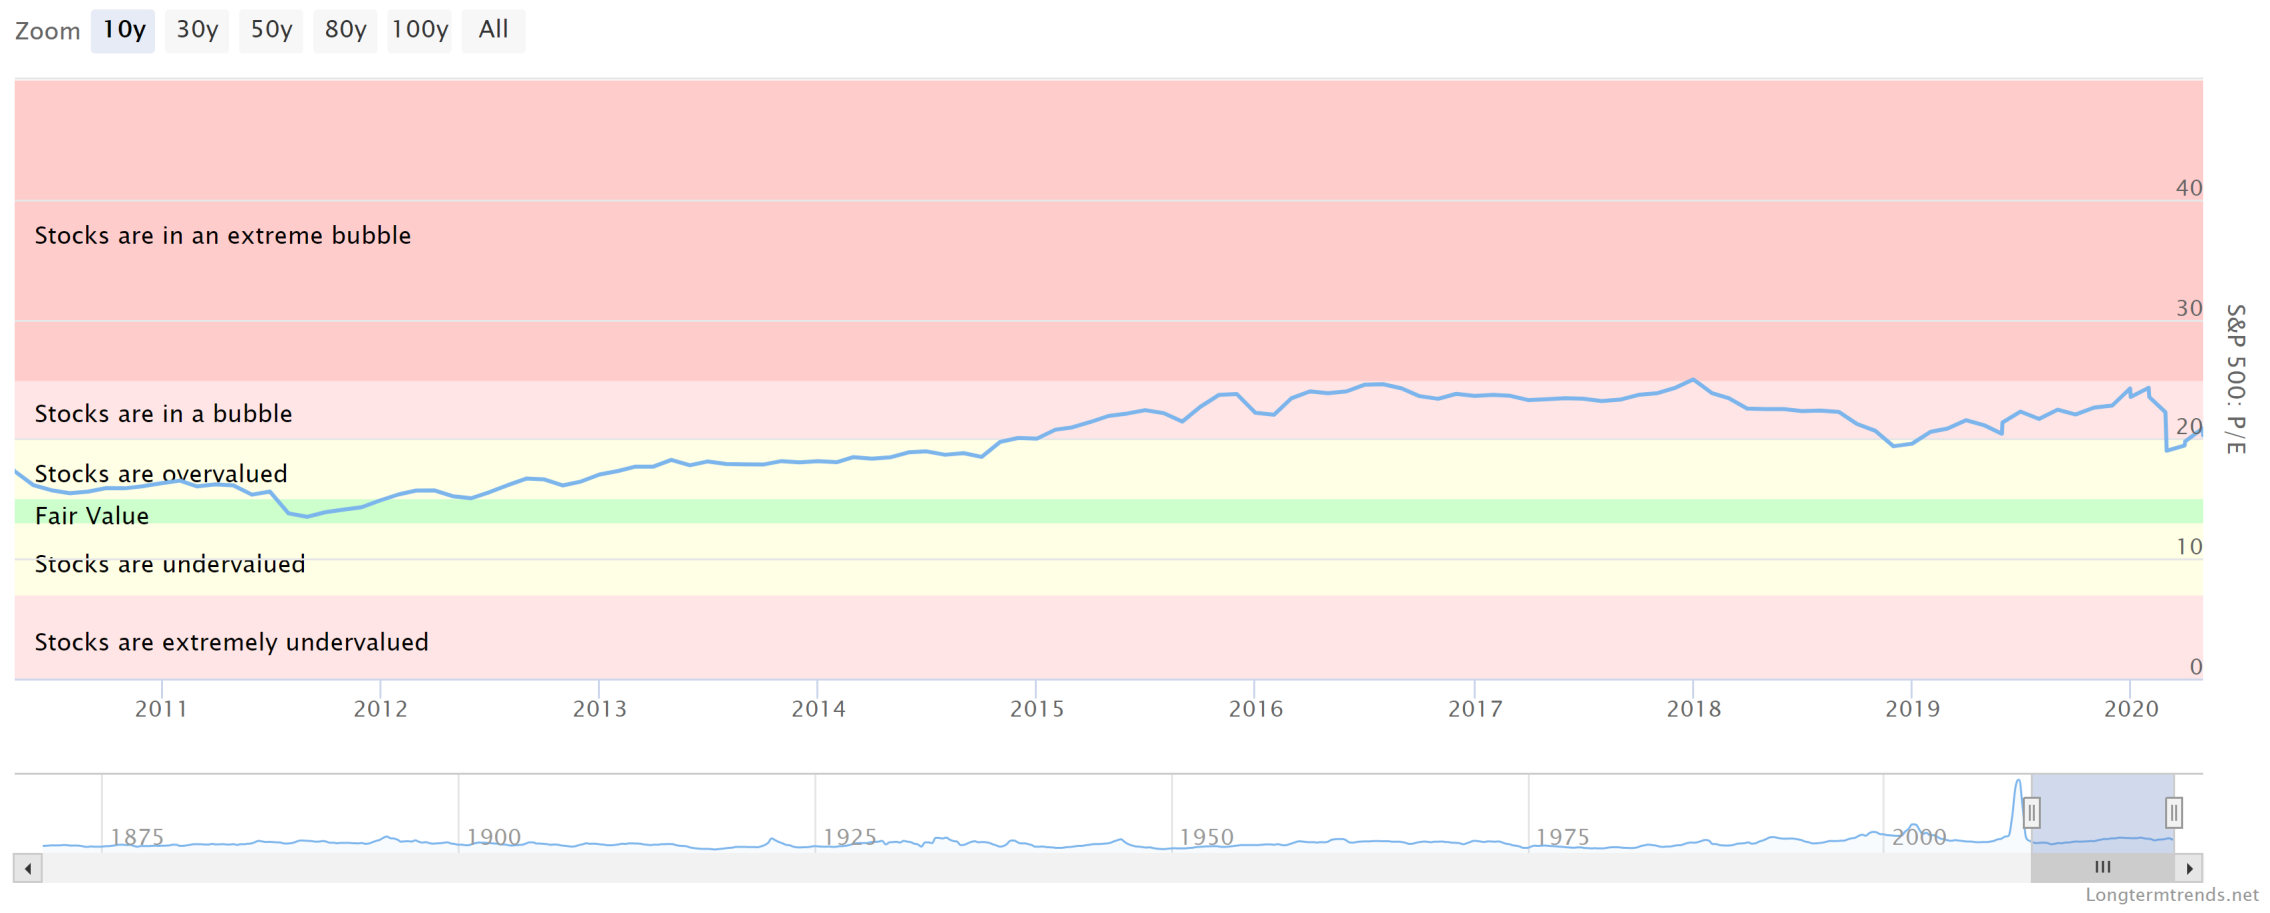Choose the 80y zoom option
This screenshot has height=913, width=2270.
[x=345, y=30]
